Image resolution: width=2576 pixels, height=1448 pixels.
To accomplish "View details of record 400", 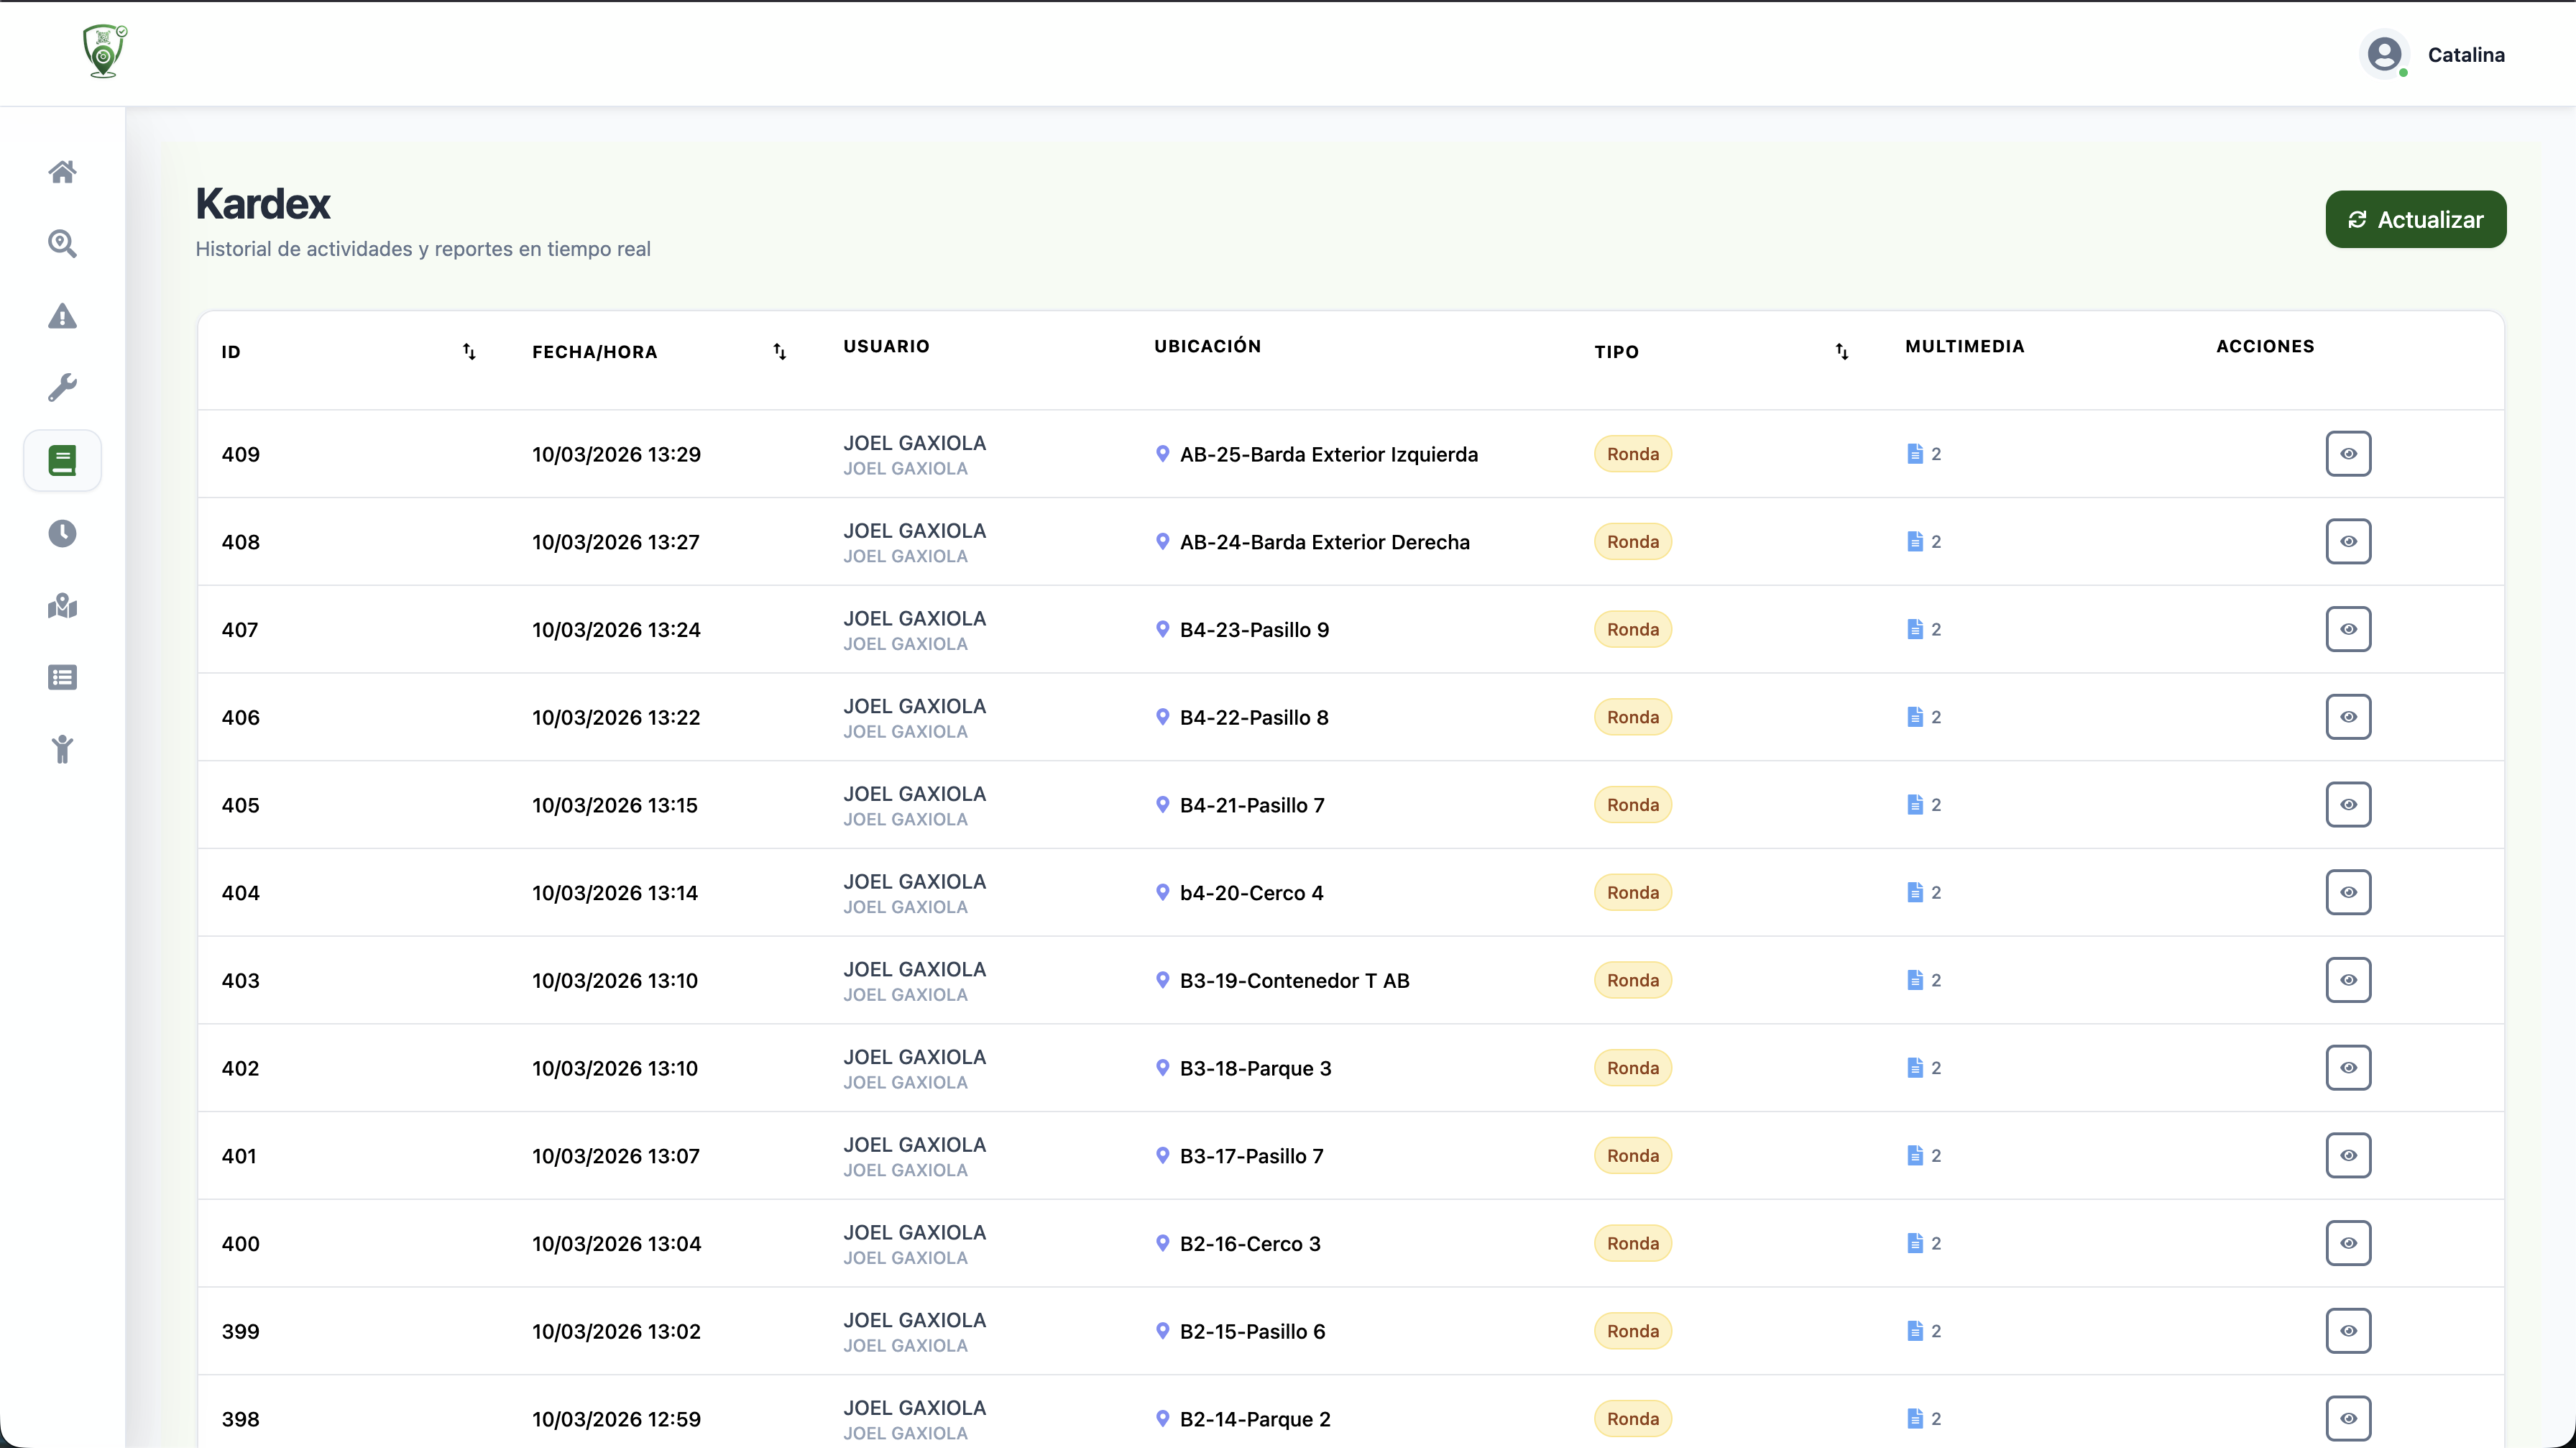I will [x=2347, y=1243].
